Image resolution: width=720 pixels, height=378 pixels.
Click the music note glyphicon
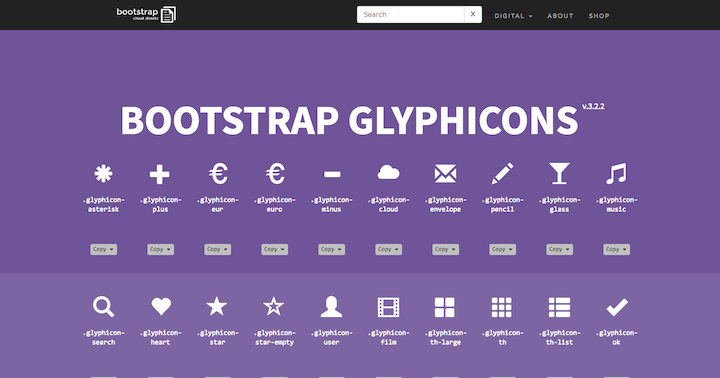click(616, 174)
